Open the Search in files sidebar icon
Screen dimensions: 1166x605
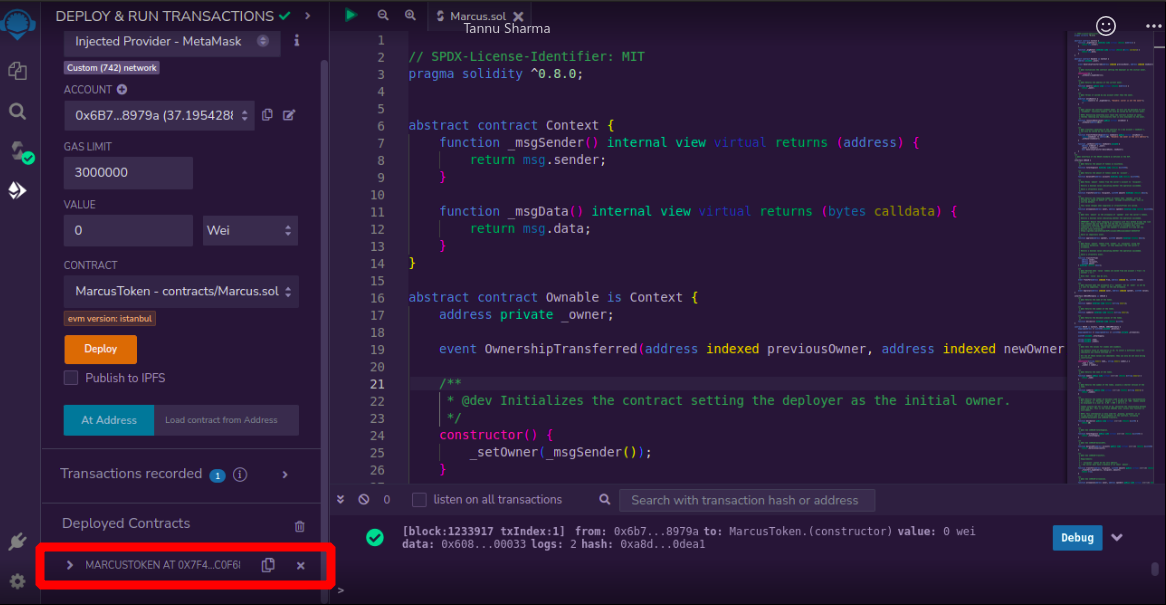pos(17,111)
